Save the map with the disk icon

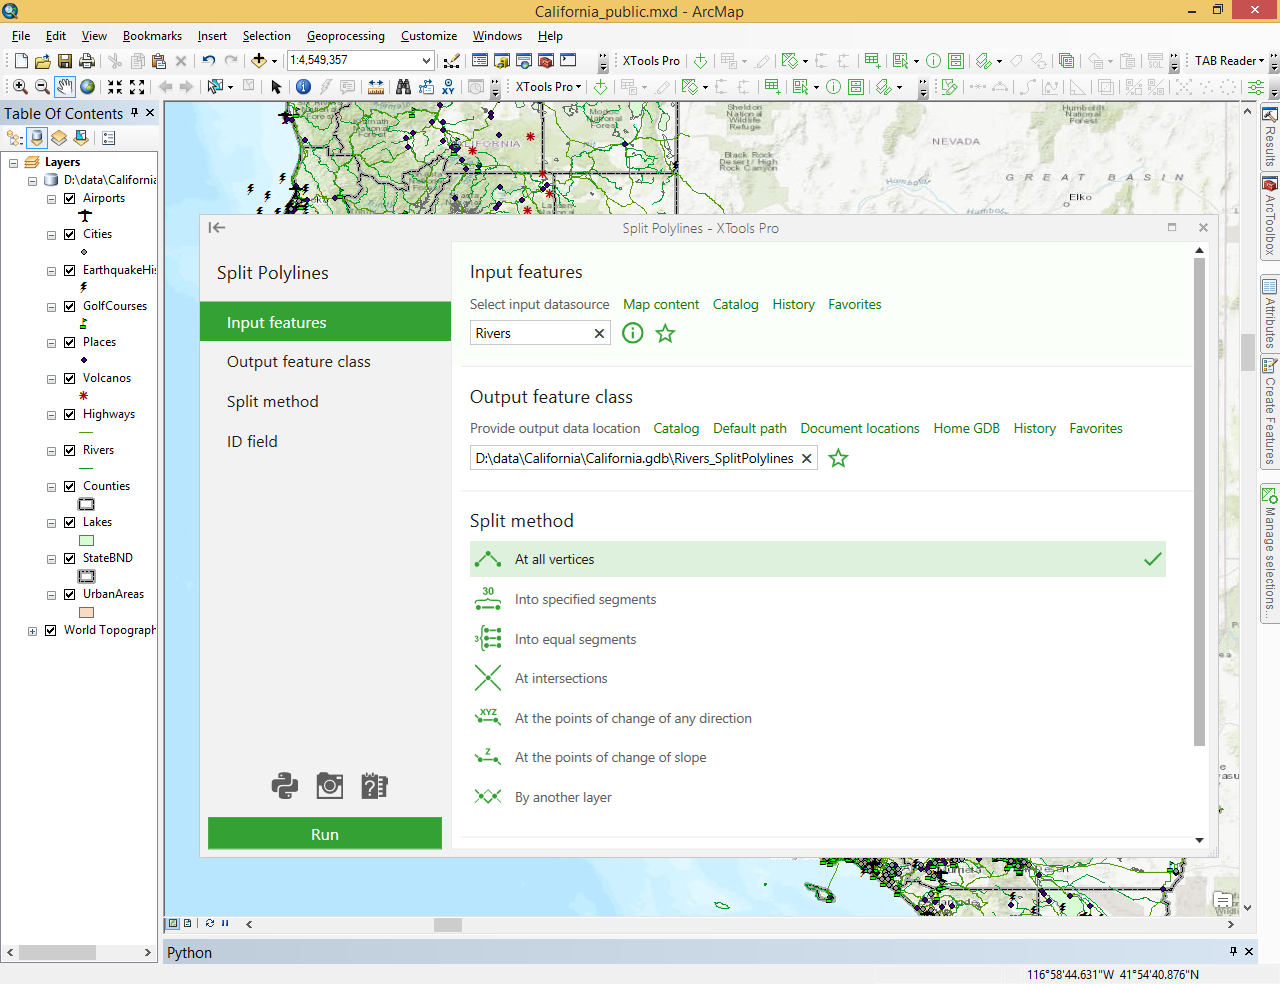point(65,61)
